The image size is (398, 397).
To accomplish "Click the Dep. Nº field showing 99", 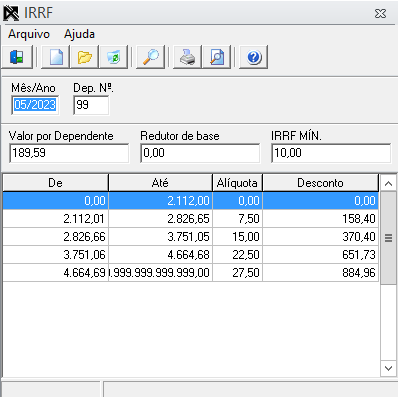I will click(91, 105).
